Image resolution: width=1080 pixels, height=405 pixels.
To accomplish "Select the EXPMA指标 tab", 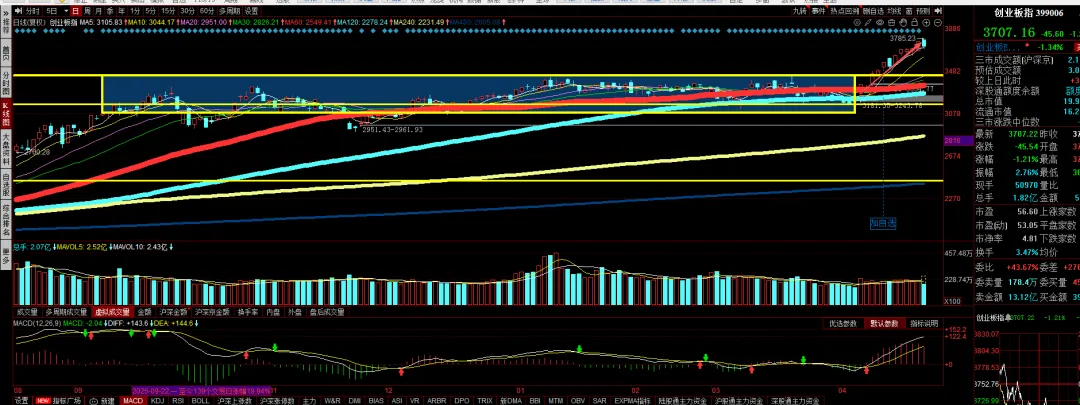I will point(632,400).
